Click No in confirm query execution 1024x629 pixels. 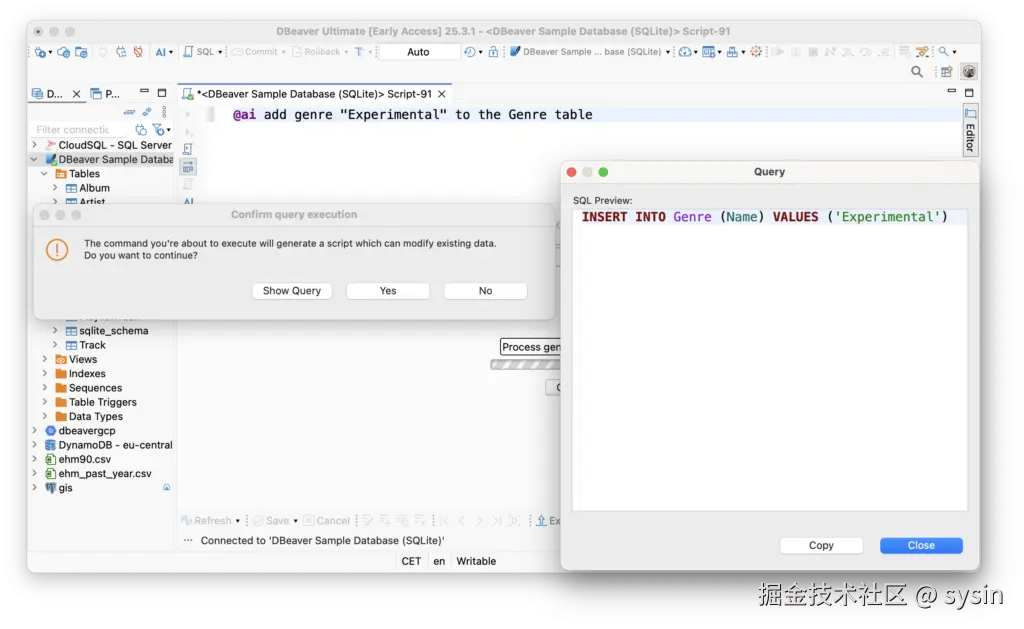point(485,291)
